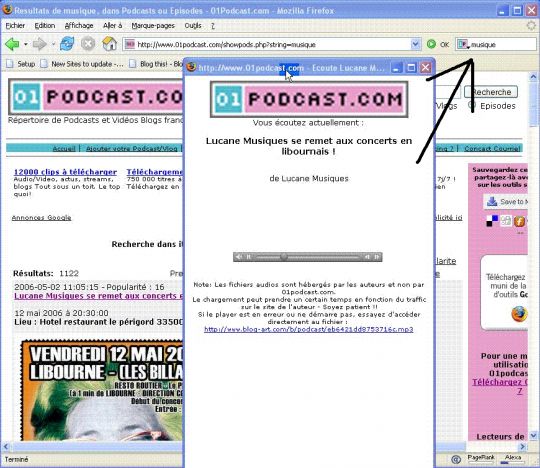
Task: Open the Affichage menu
Action: coord(79,25)
